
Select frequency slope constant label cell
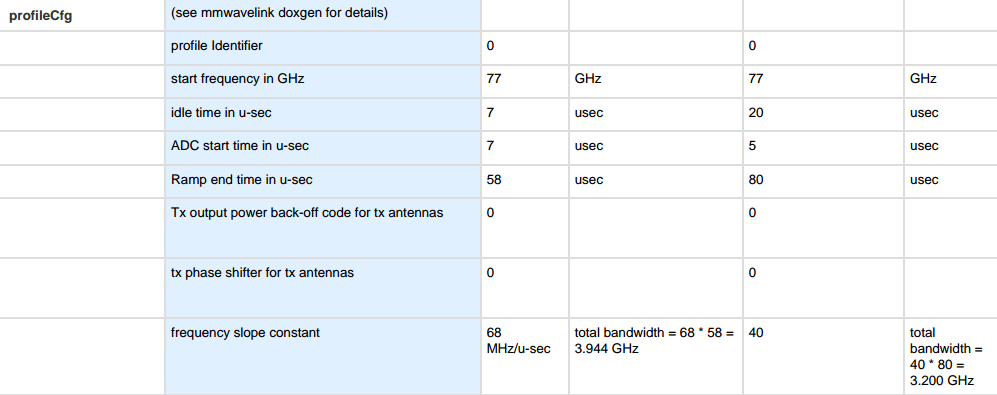pos(322,356)
